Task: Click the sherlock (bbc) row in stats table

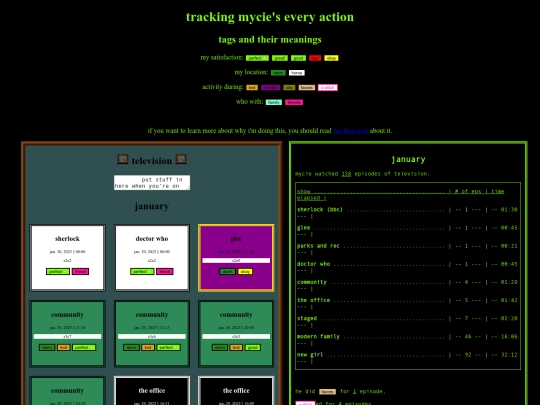Action: click(407, 212)
